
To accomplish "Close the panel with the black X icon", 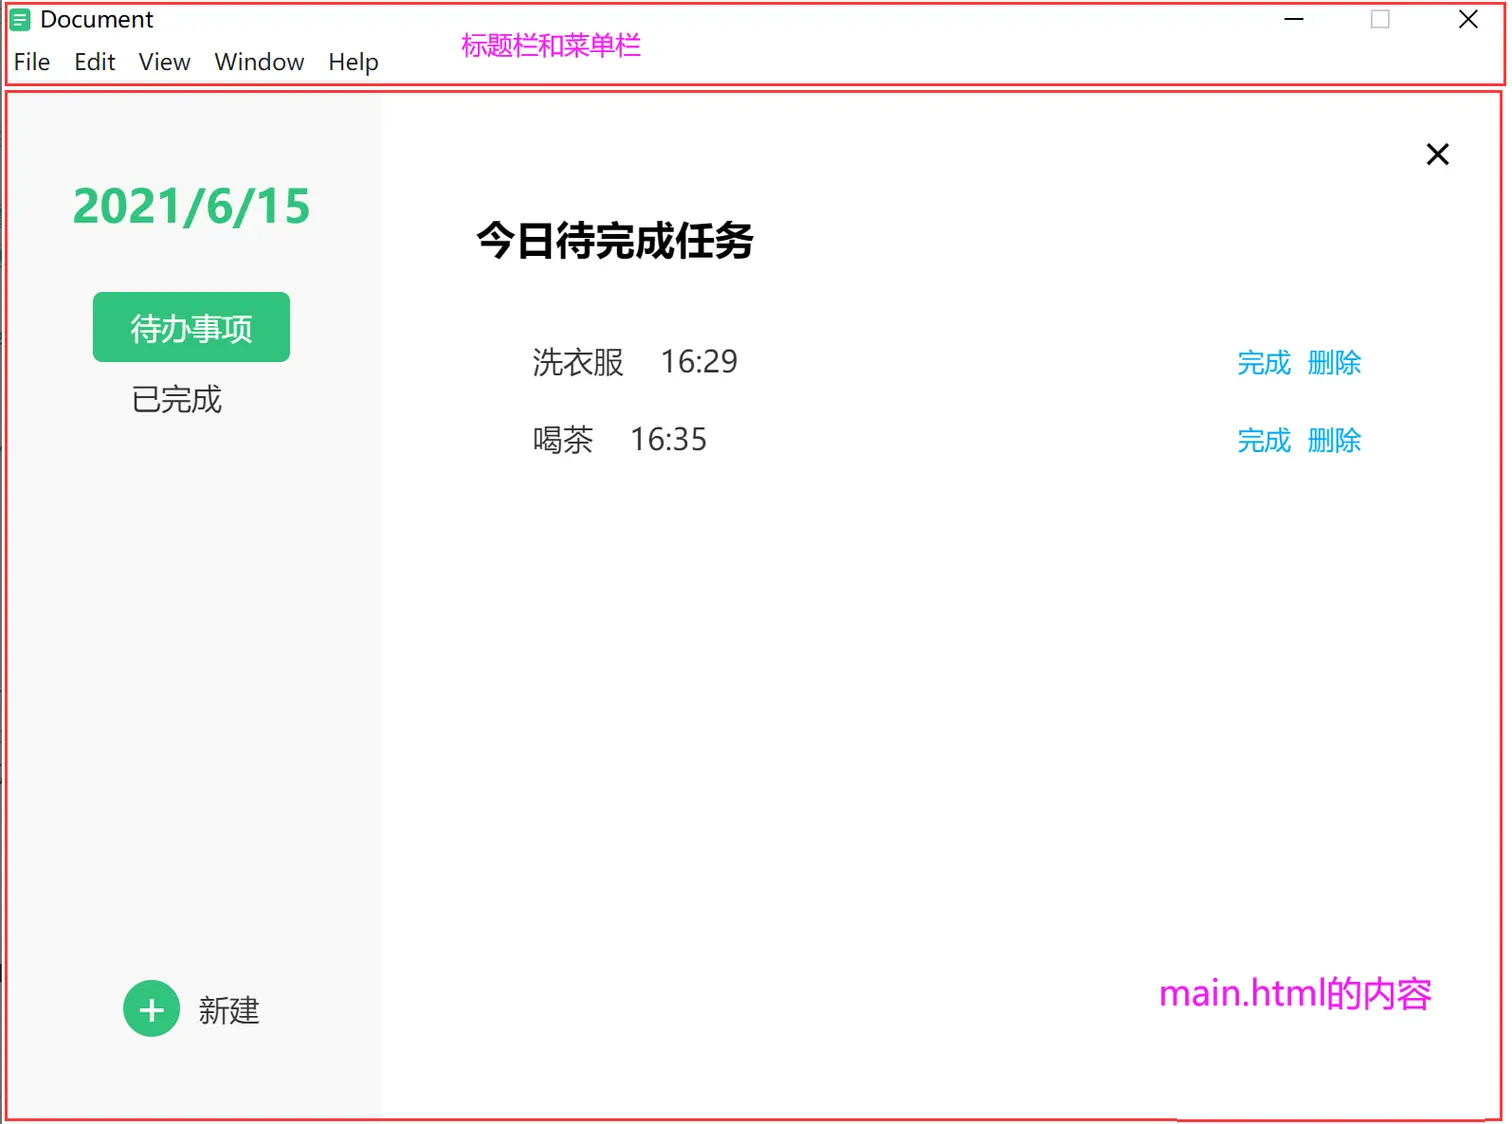I will [1437, 154].
